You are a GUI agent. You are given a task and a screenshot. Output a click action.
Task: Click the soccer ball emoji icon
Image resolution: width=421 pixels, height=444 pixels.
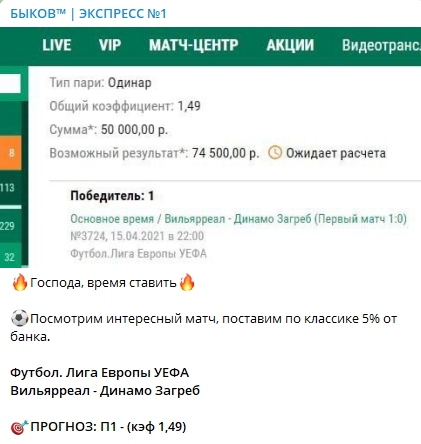pyautogui.click(x=20, y=318)
